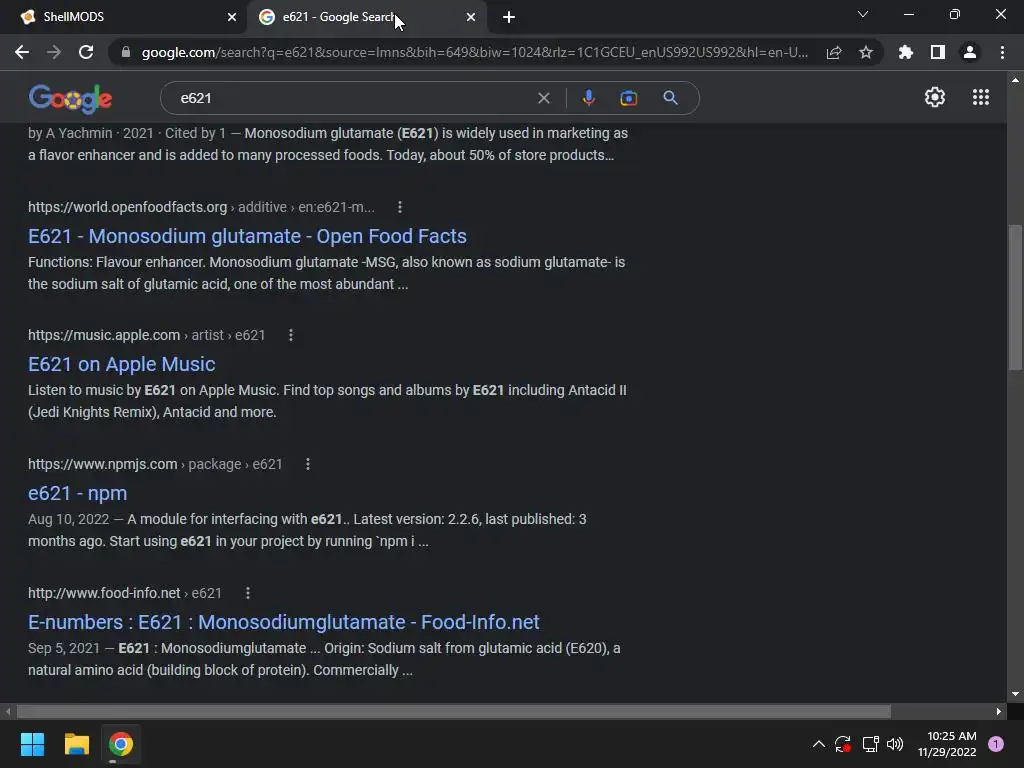This screenshot has height=768, width=1024.
Task: Close the ShellMODS tab
Action: pyautogui.click(x=232, y=17)
